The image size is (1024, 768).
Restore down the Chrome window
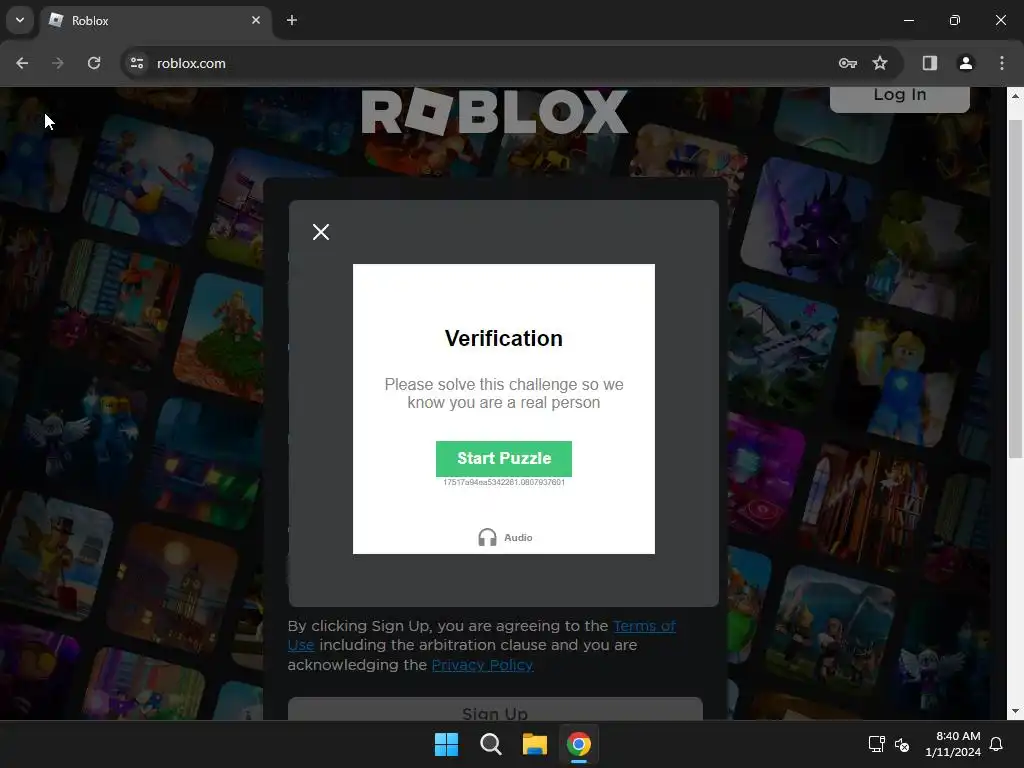click(955, 20)
